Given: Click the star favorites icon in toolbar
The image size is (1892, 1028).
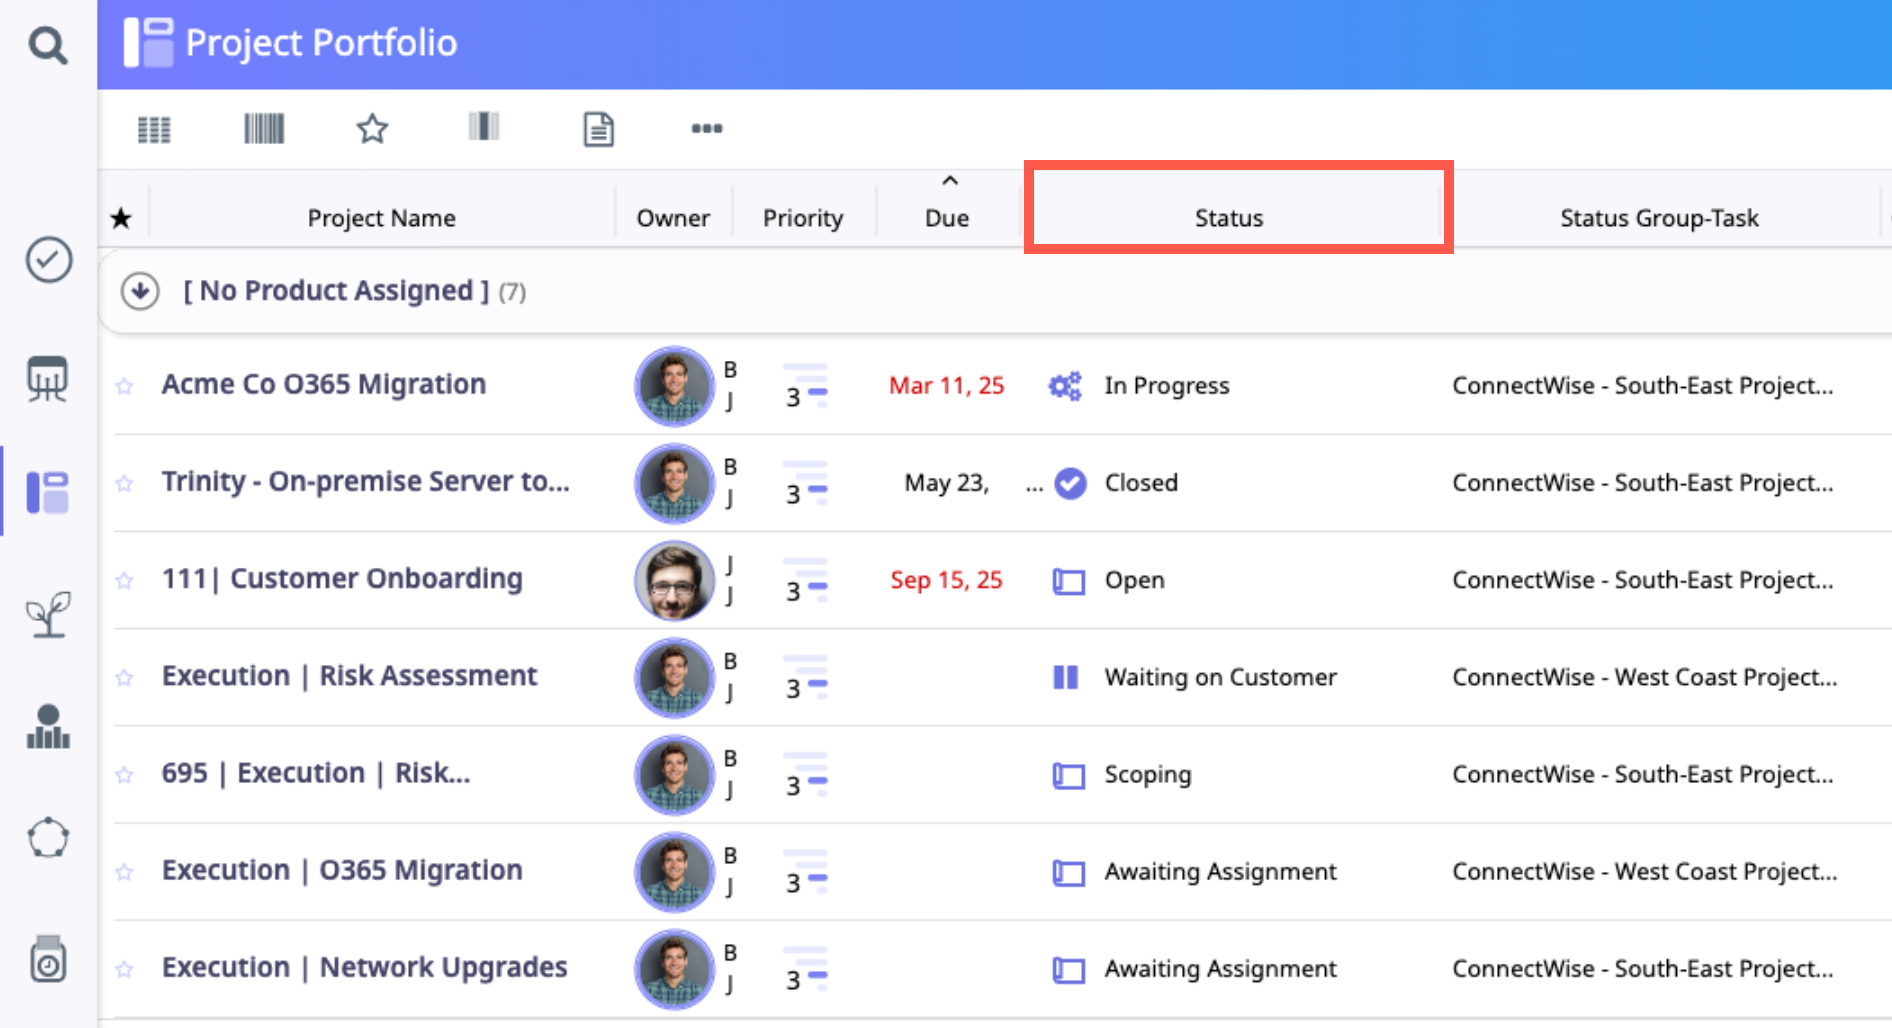Looking at the screenshot, I should tap(372, 129).
